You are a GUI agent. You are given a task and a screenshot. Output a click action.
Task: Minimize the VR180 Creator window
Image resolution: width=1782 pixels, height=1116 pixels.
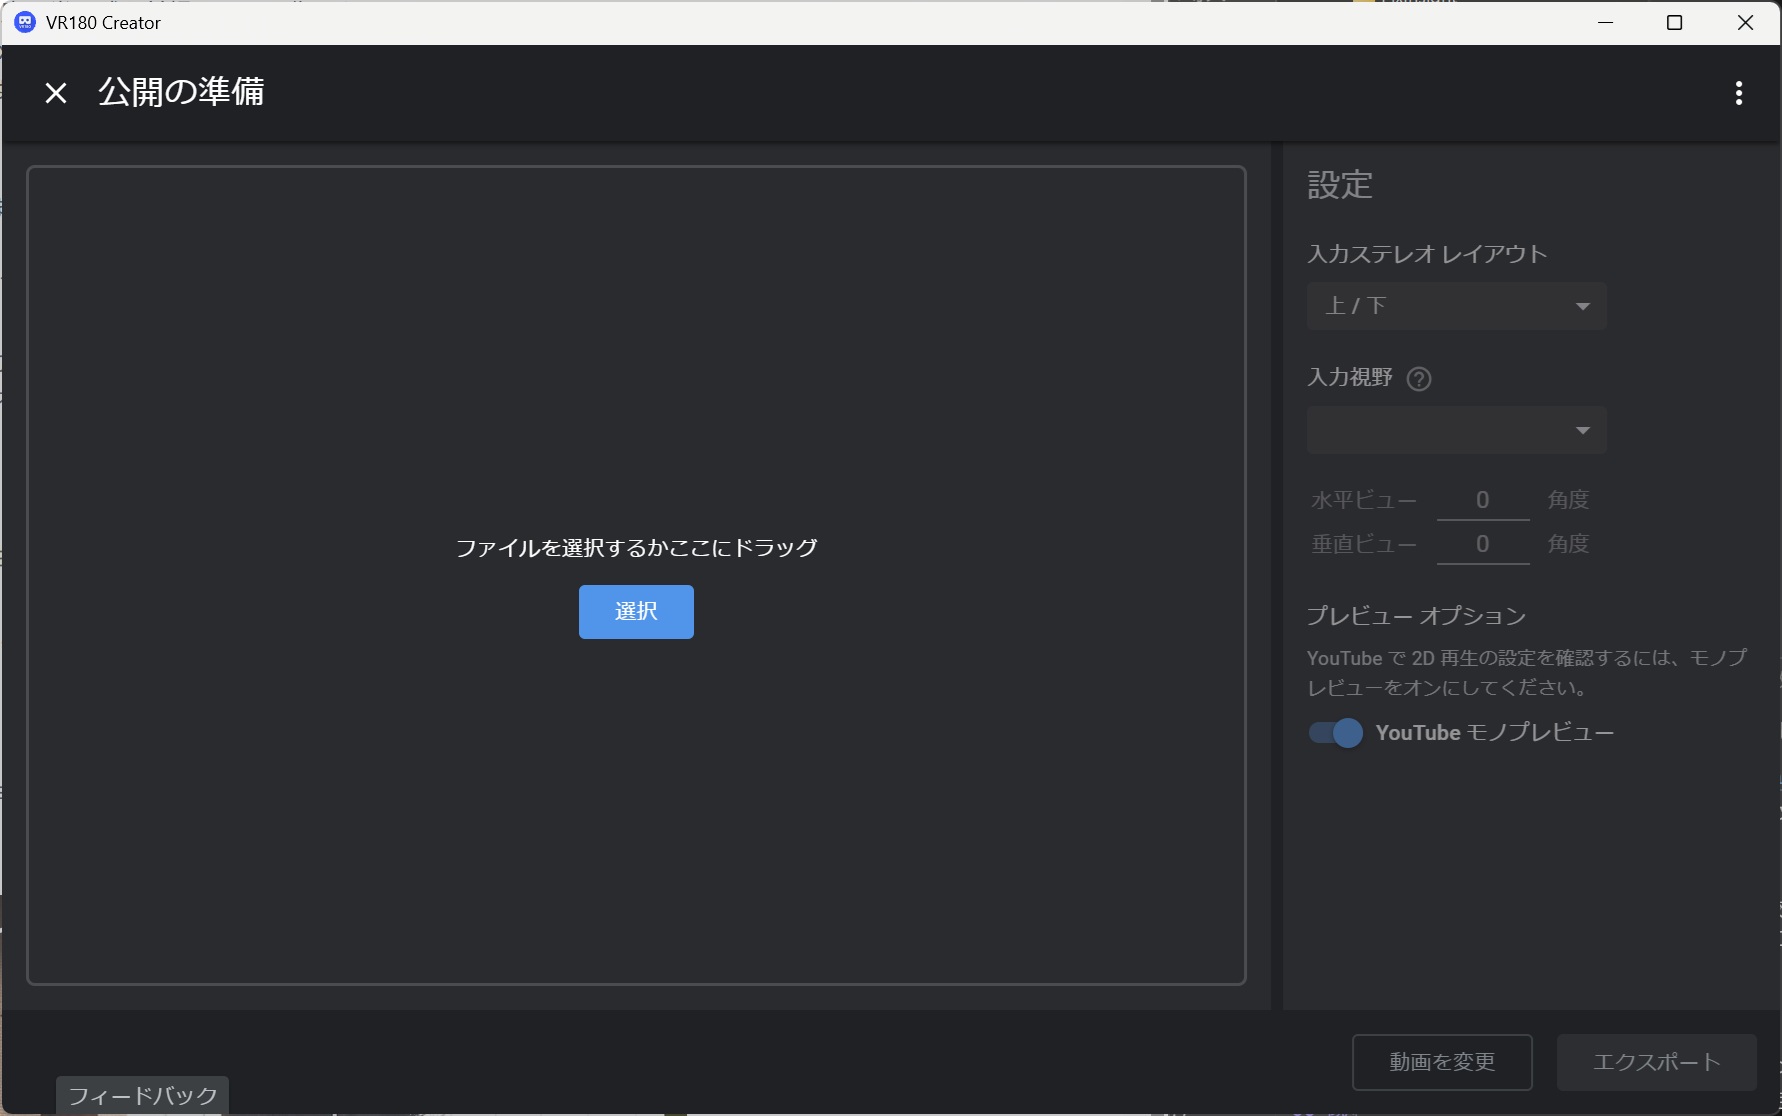click(x=1606, y=22)
